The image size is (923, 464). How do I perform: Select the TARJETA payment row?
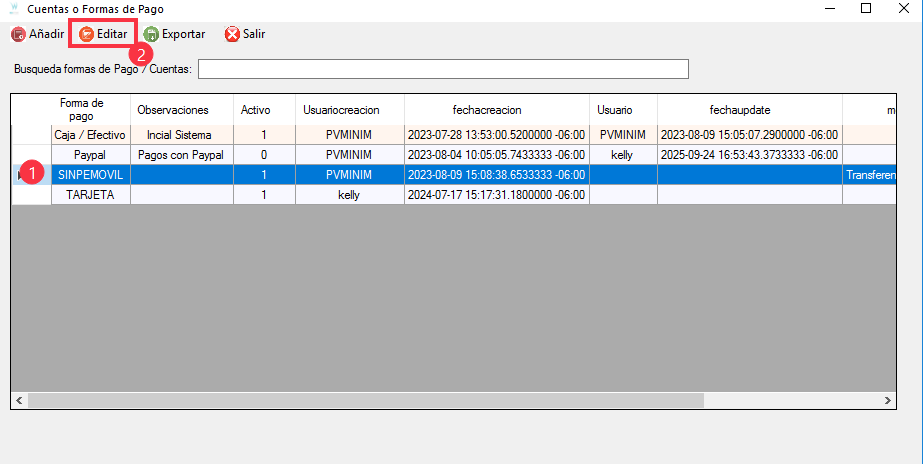tap(90, 195)
